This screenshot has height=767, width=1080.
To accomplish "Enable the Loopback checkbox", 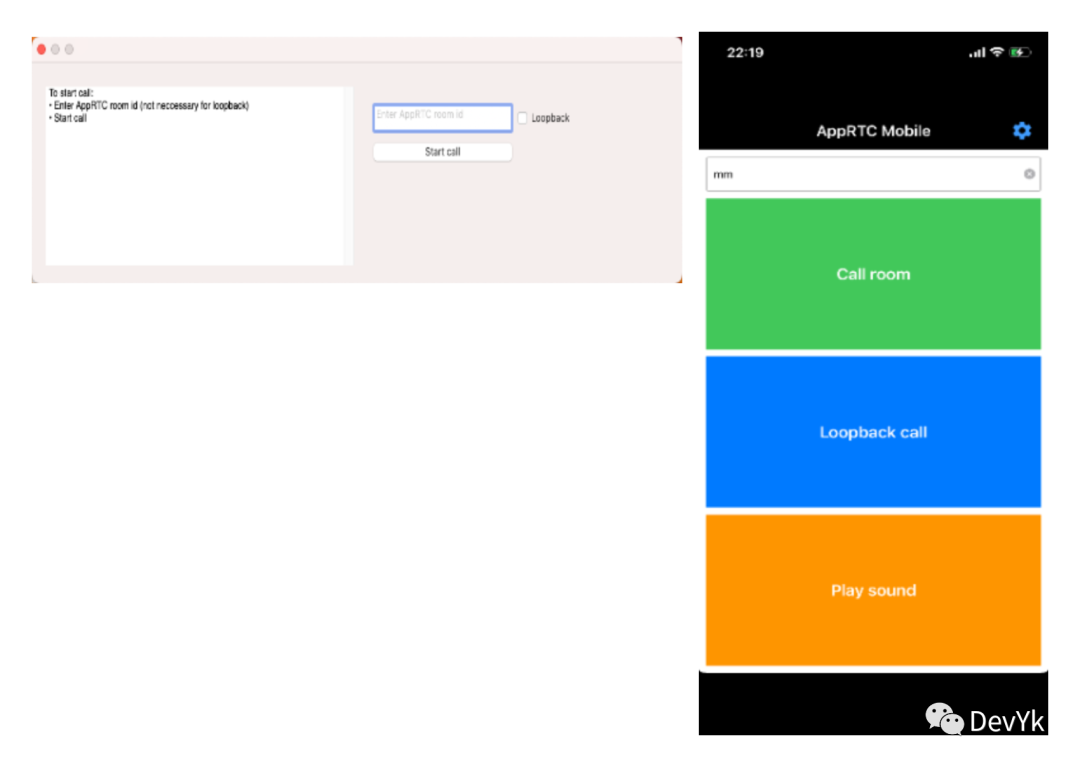I will [522, 118].
